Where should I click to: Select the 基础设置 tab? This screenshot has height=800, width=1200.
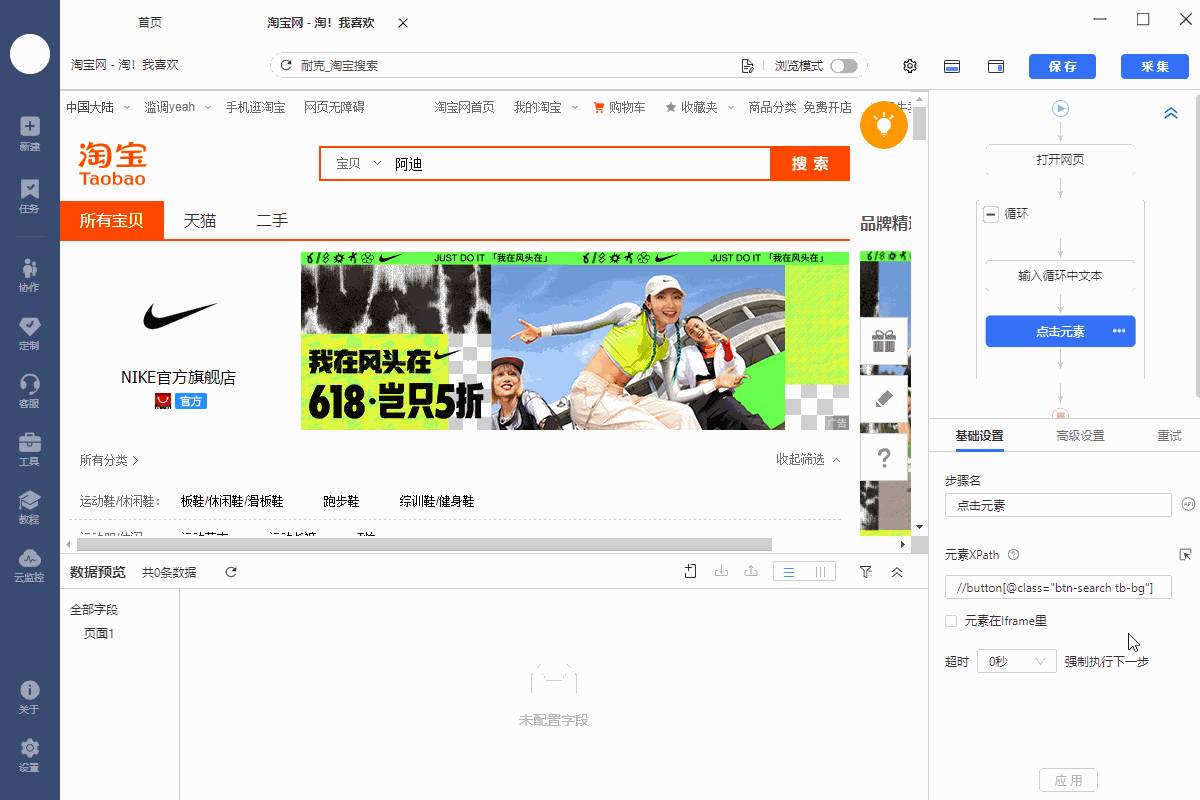click(x=978, y=435)
